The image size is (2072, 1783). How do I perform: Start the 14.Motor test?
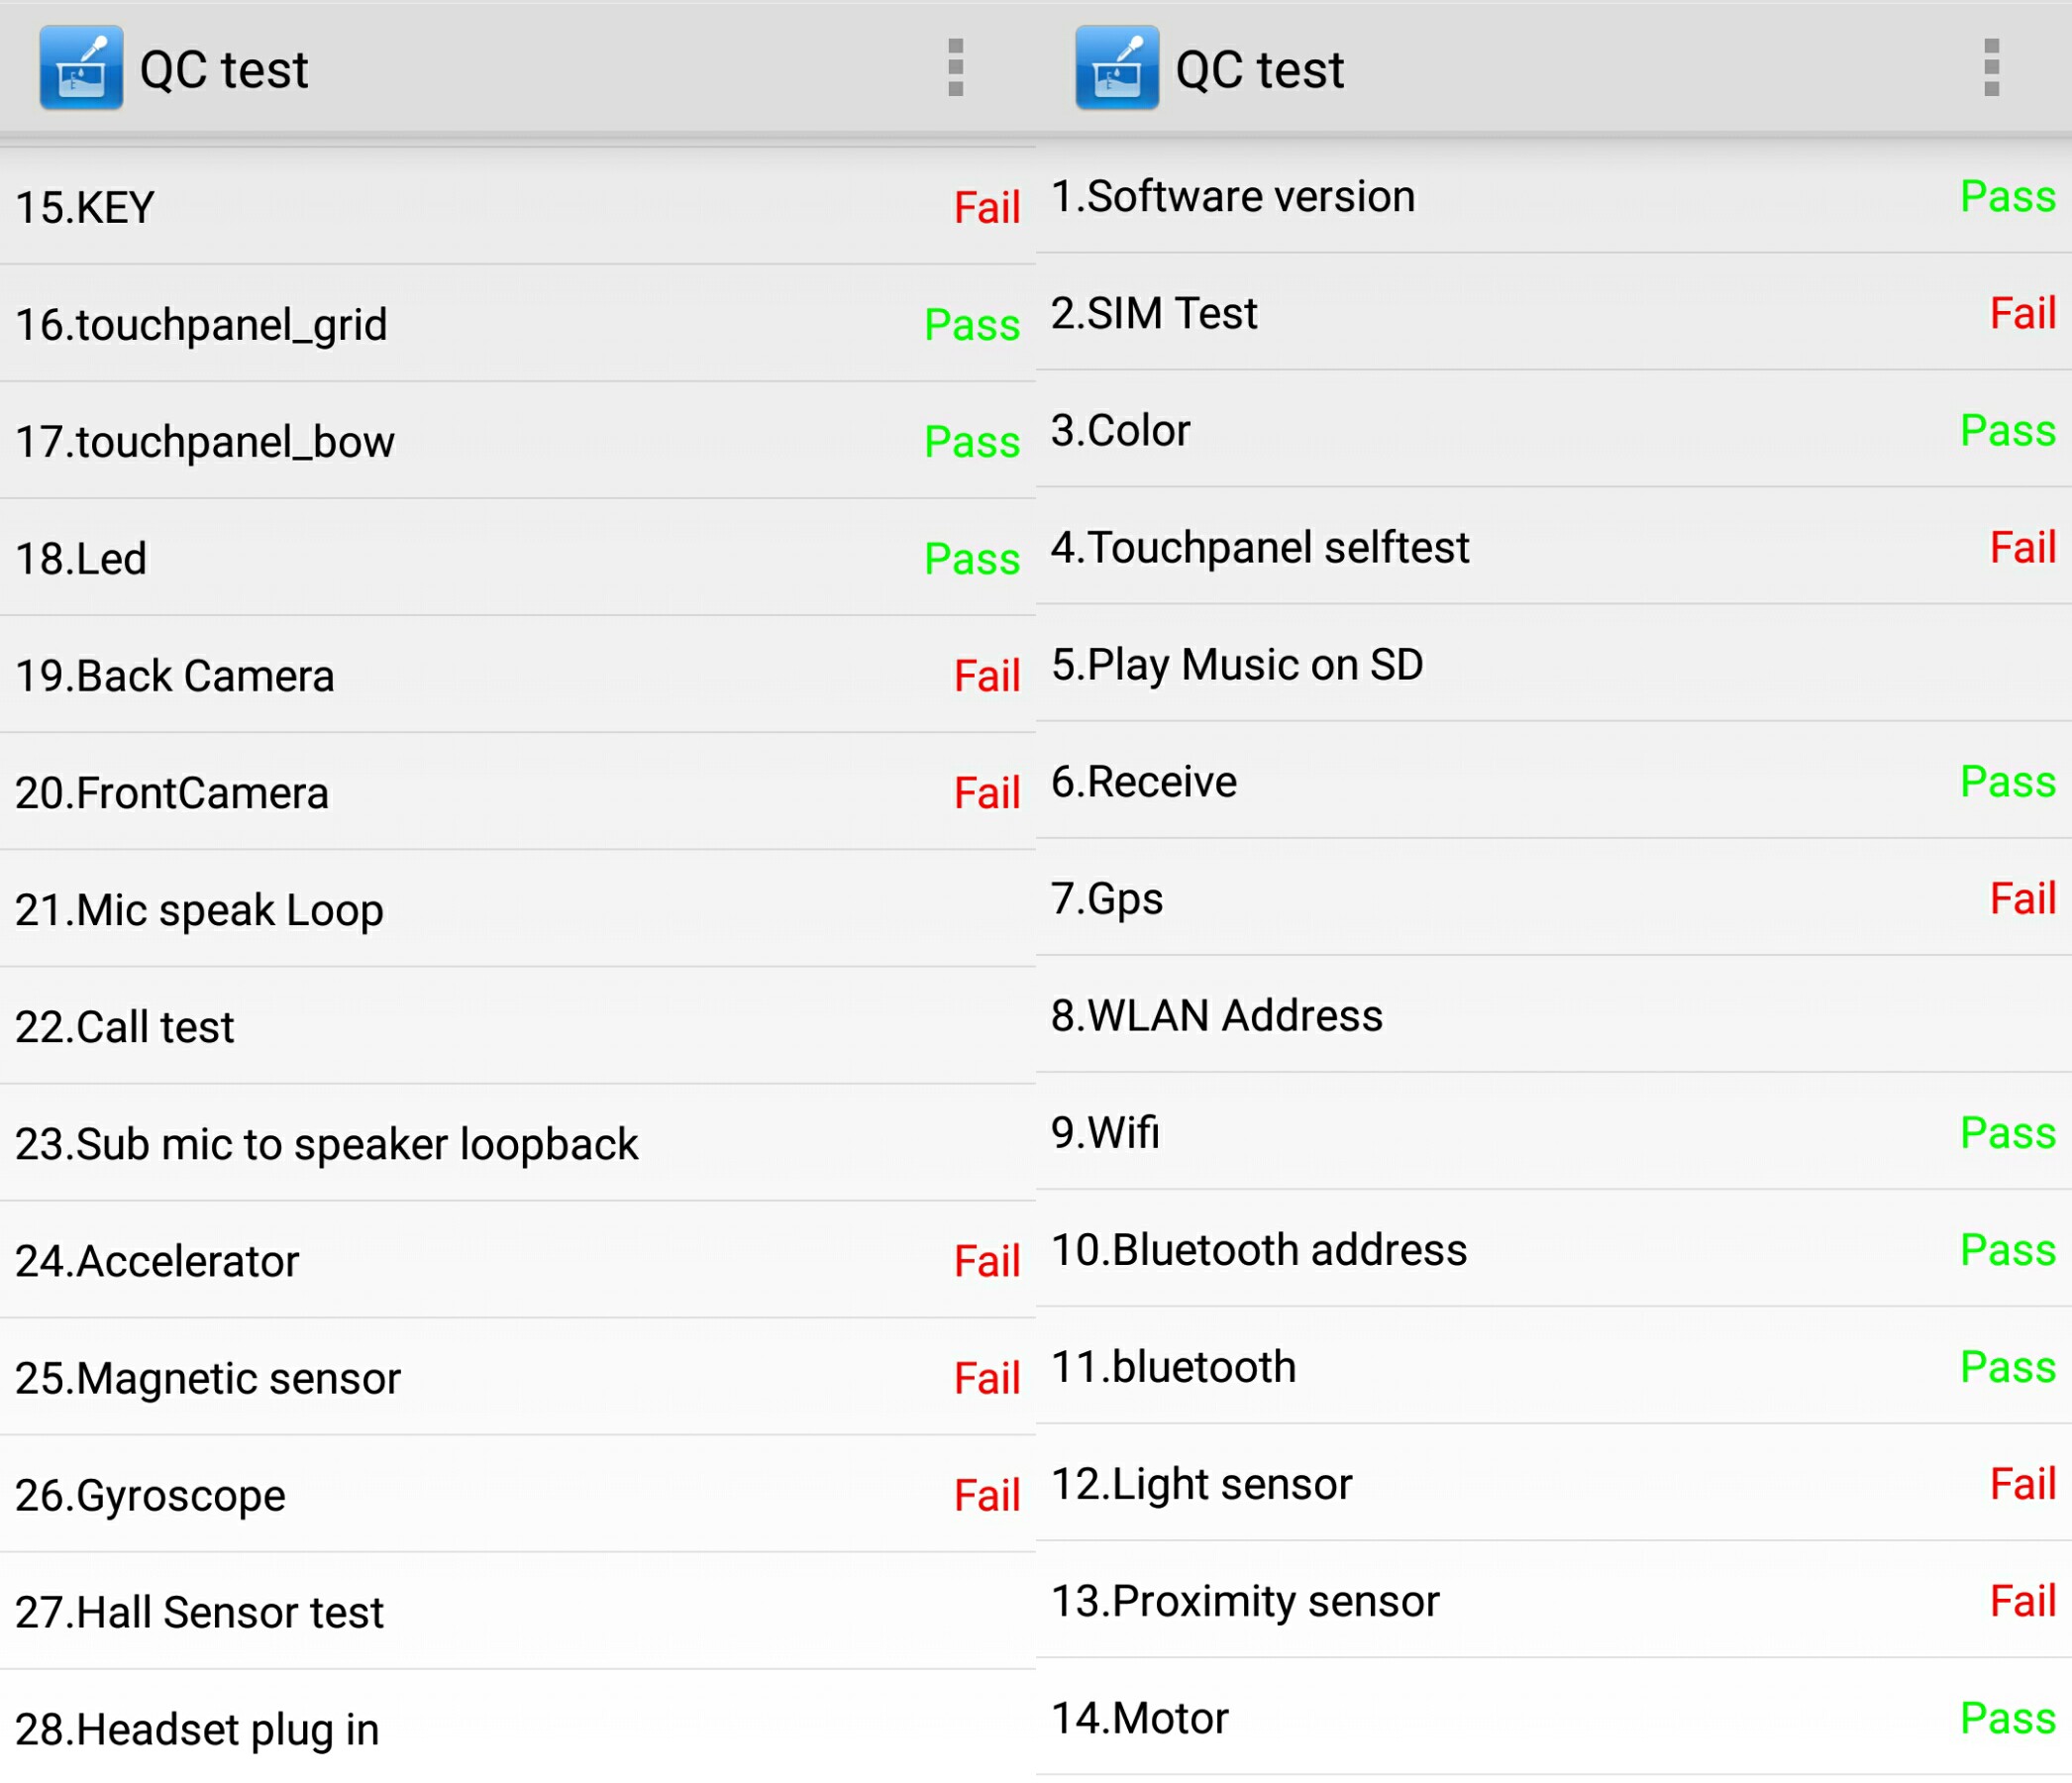pyautogui.click(x=1554, y=1717)
